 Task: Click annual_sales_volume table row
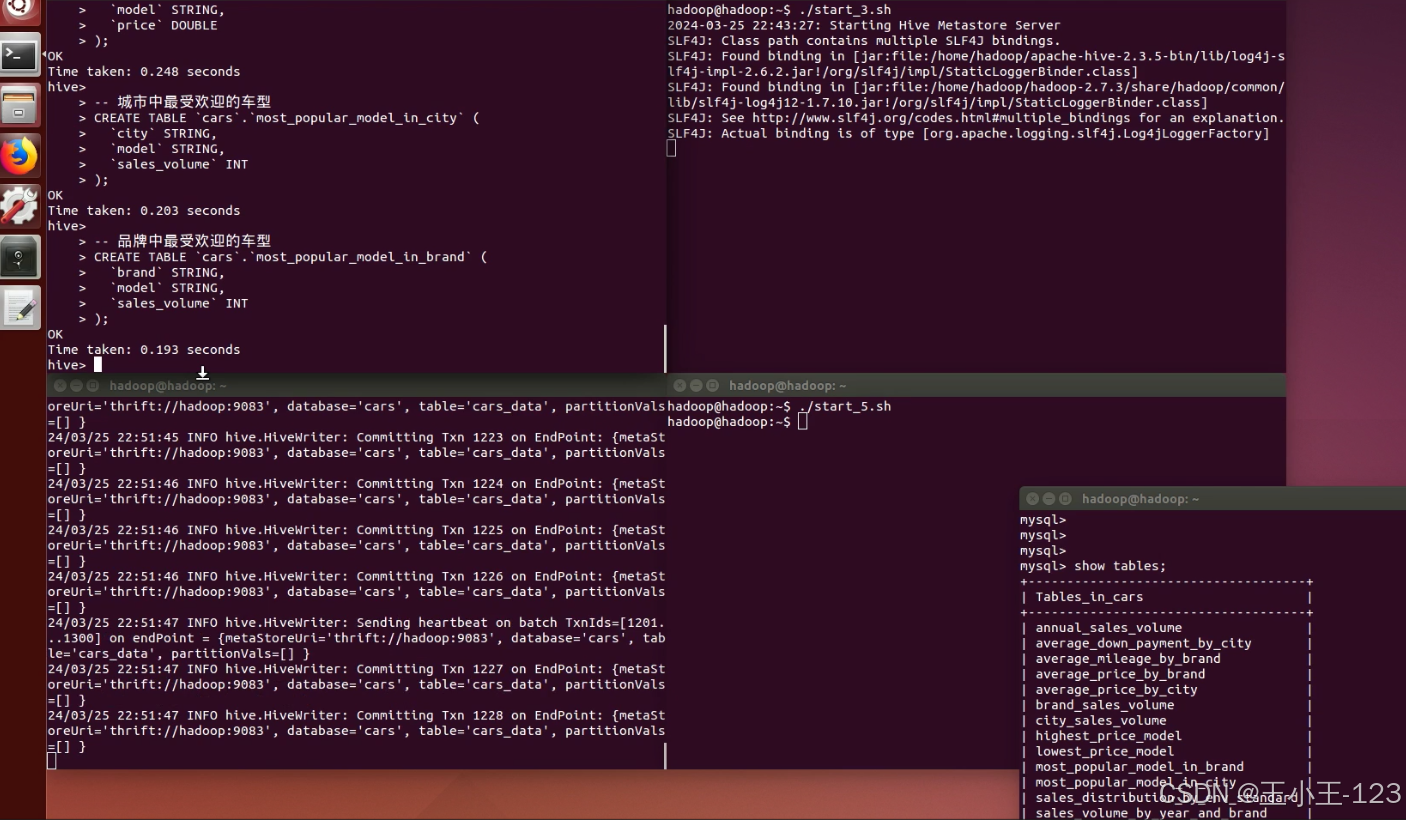coord(1109,628)
